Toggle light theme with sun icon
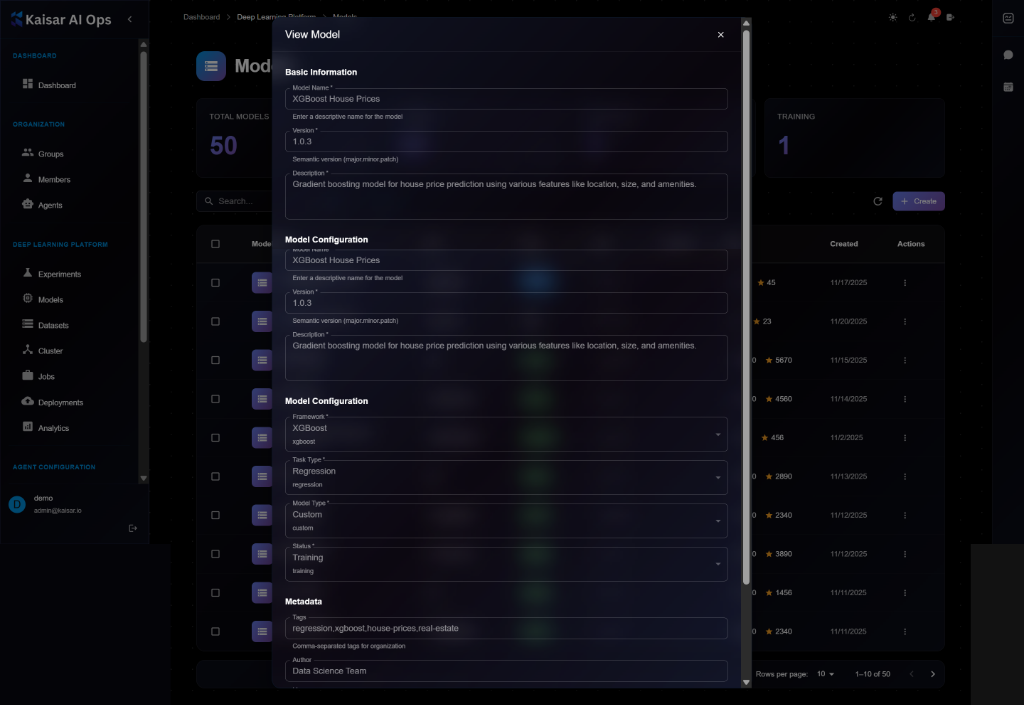 [892, 17]
